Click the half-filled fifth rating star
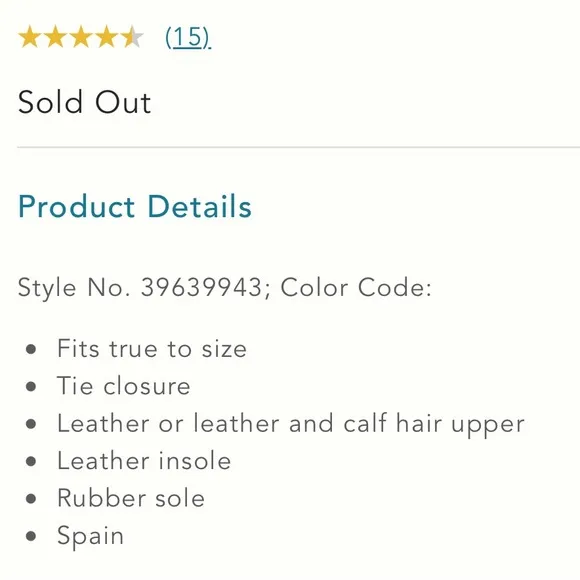 (132, 37)
